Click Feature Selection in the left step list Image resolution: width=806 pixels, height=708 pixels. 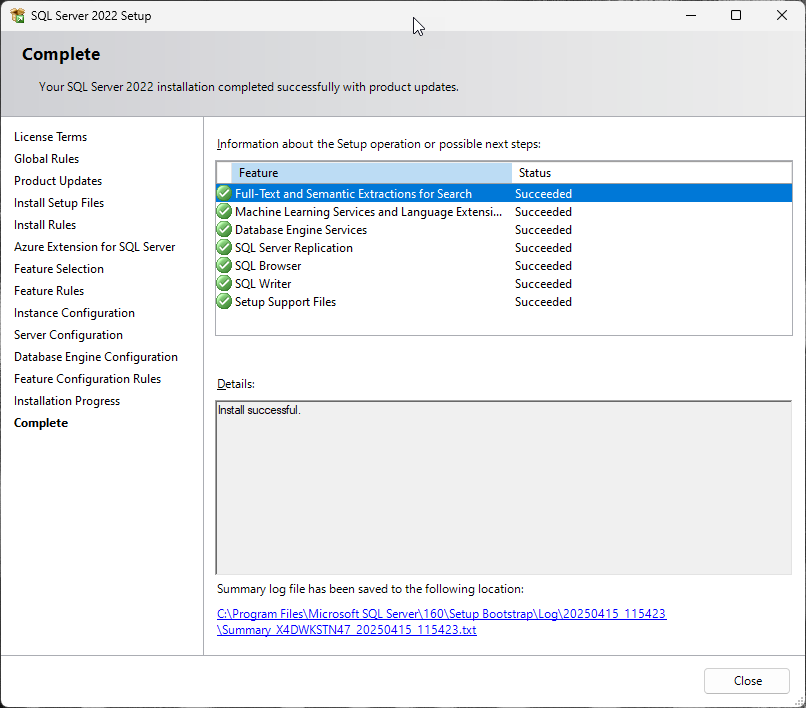click(59, 269)
